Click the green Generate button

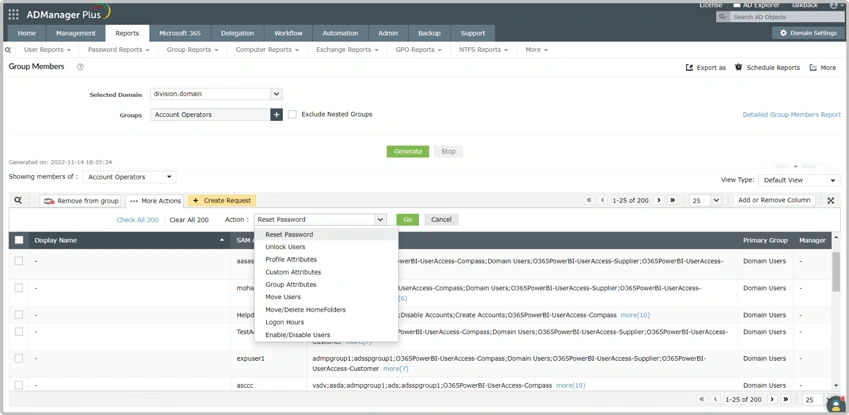[408, 152]
